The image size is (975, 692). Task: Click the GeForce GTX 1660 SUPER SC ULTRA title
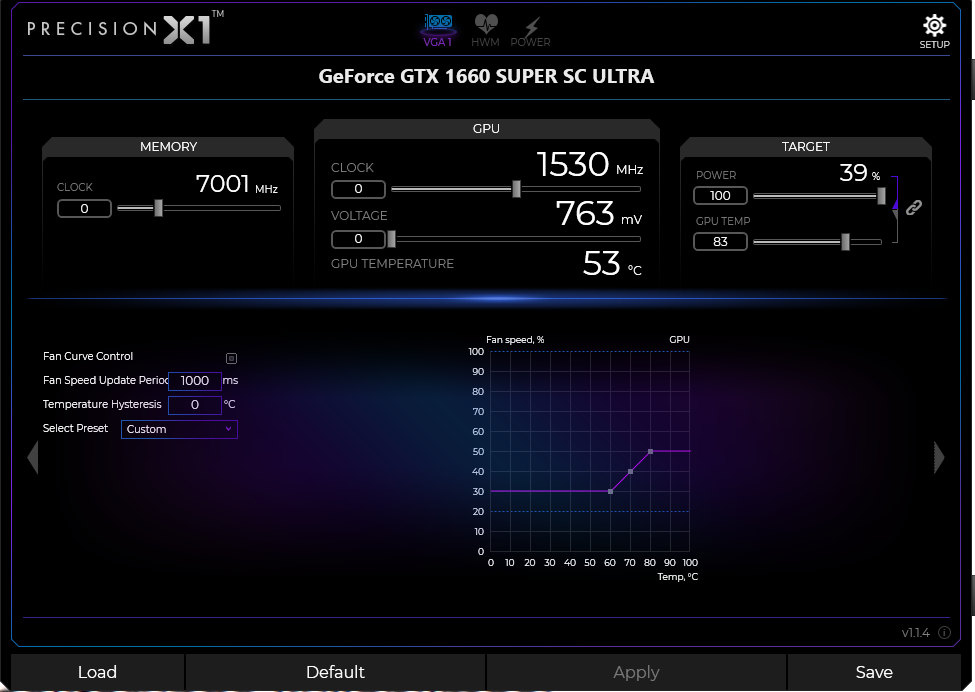pos(486,76)
